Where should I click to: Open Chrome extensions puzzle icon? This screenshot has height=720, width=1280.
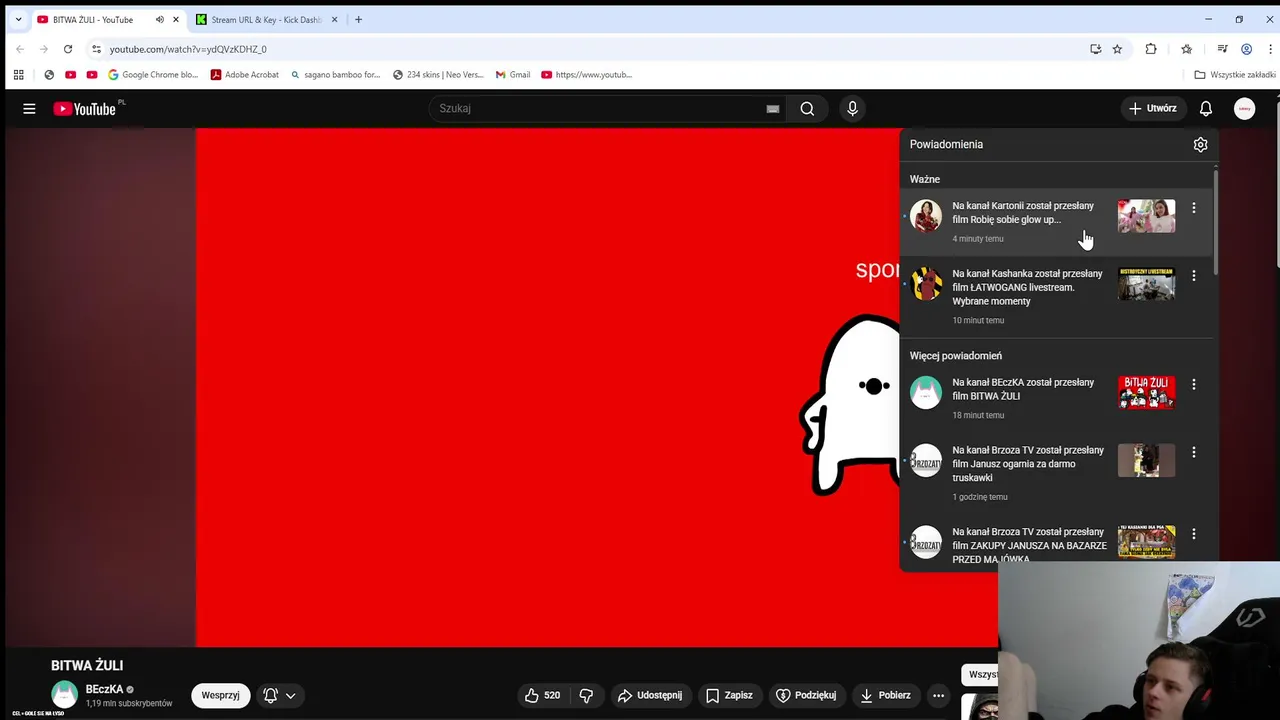[x=1151, y=49]
